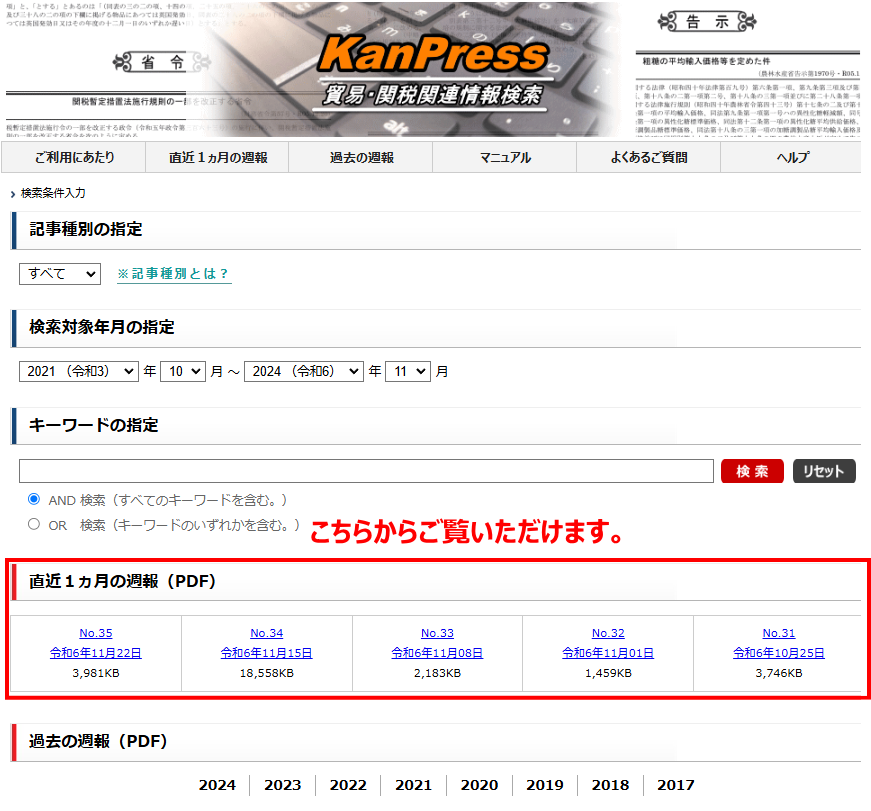
Task: Select the AND 検索 radio button
Action: (x=34, y=499)
